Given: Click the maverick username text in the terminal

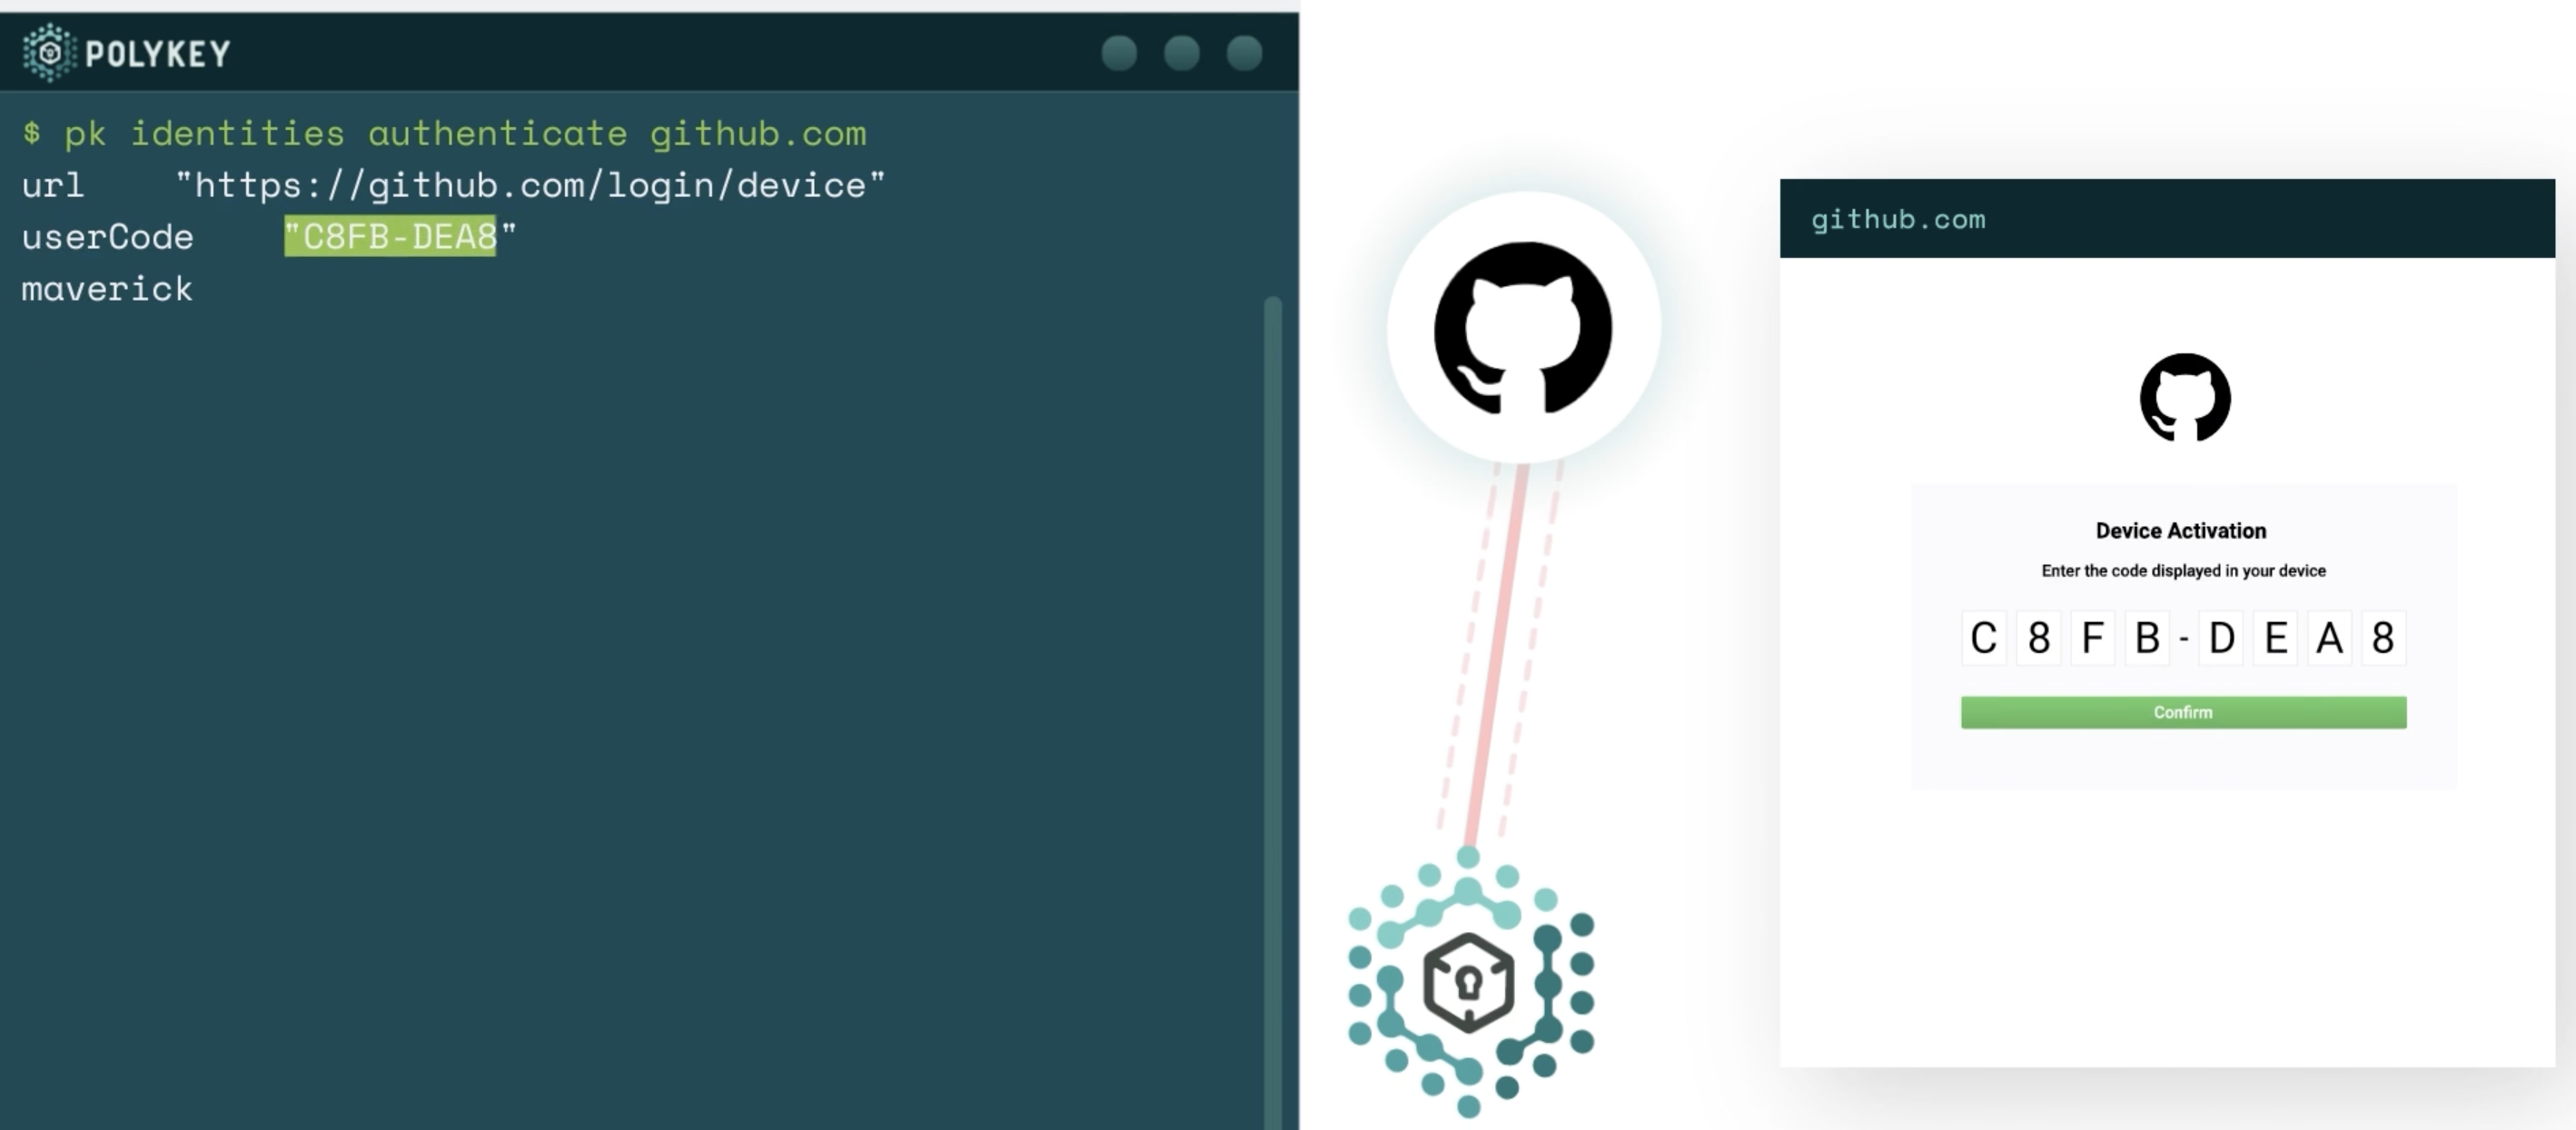Looking at the screenshot, I should click(x=106, y=289).
